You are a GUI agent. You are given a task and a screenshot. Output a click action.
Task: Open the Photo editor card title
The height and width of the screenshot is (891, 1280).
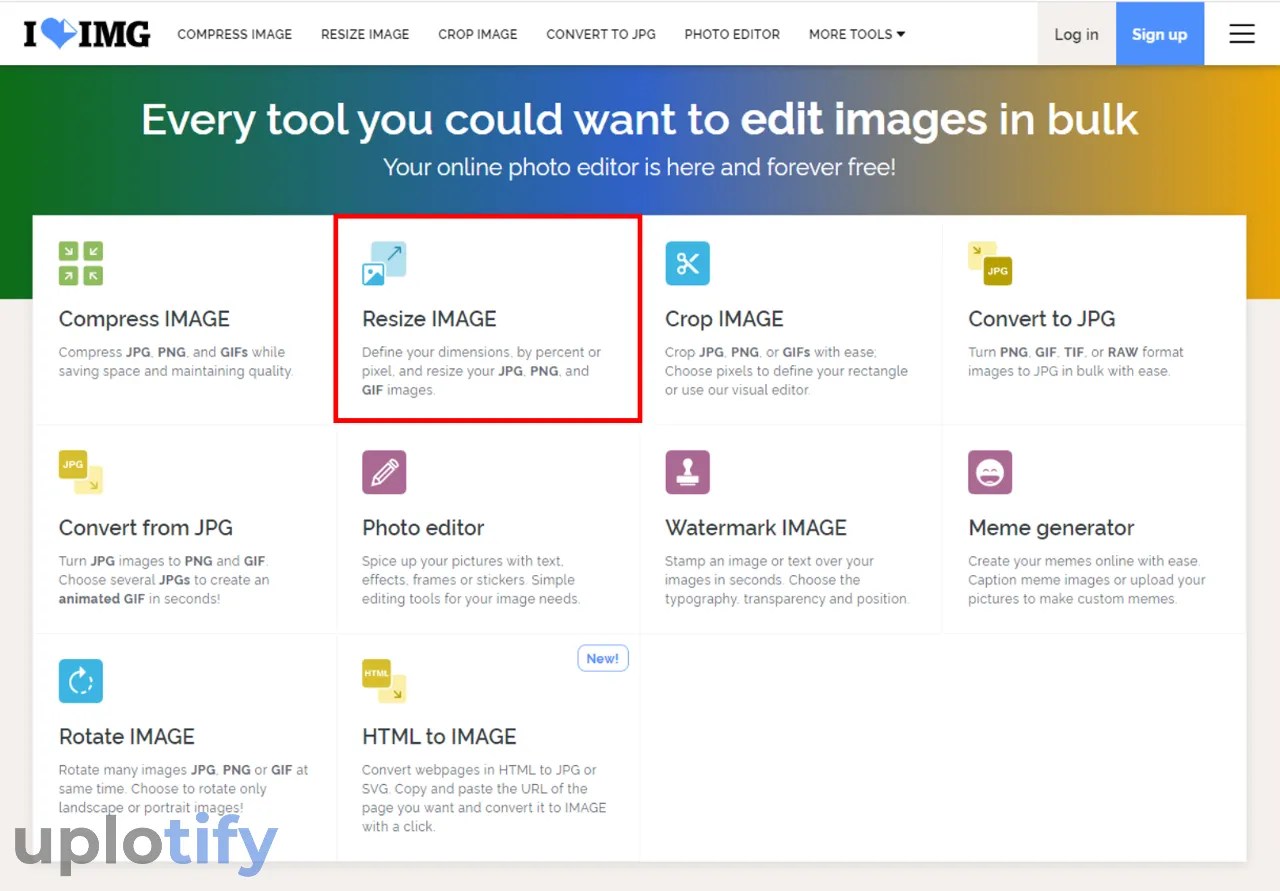tap(423, 528)
